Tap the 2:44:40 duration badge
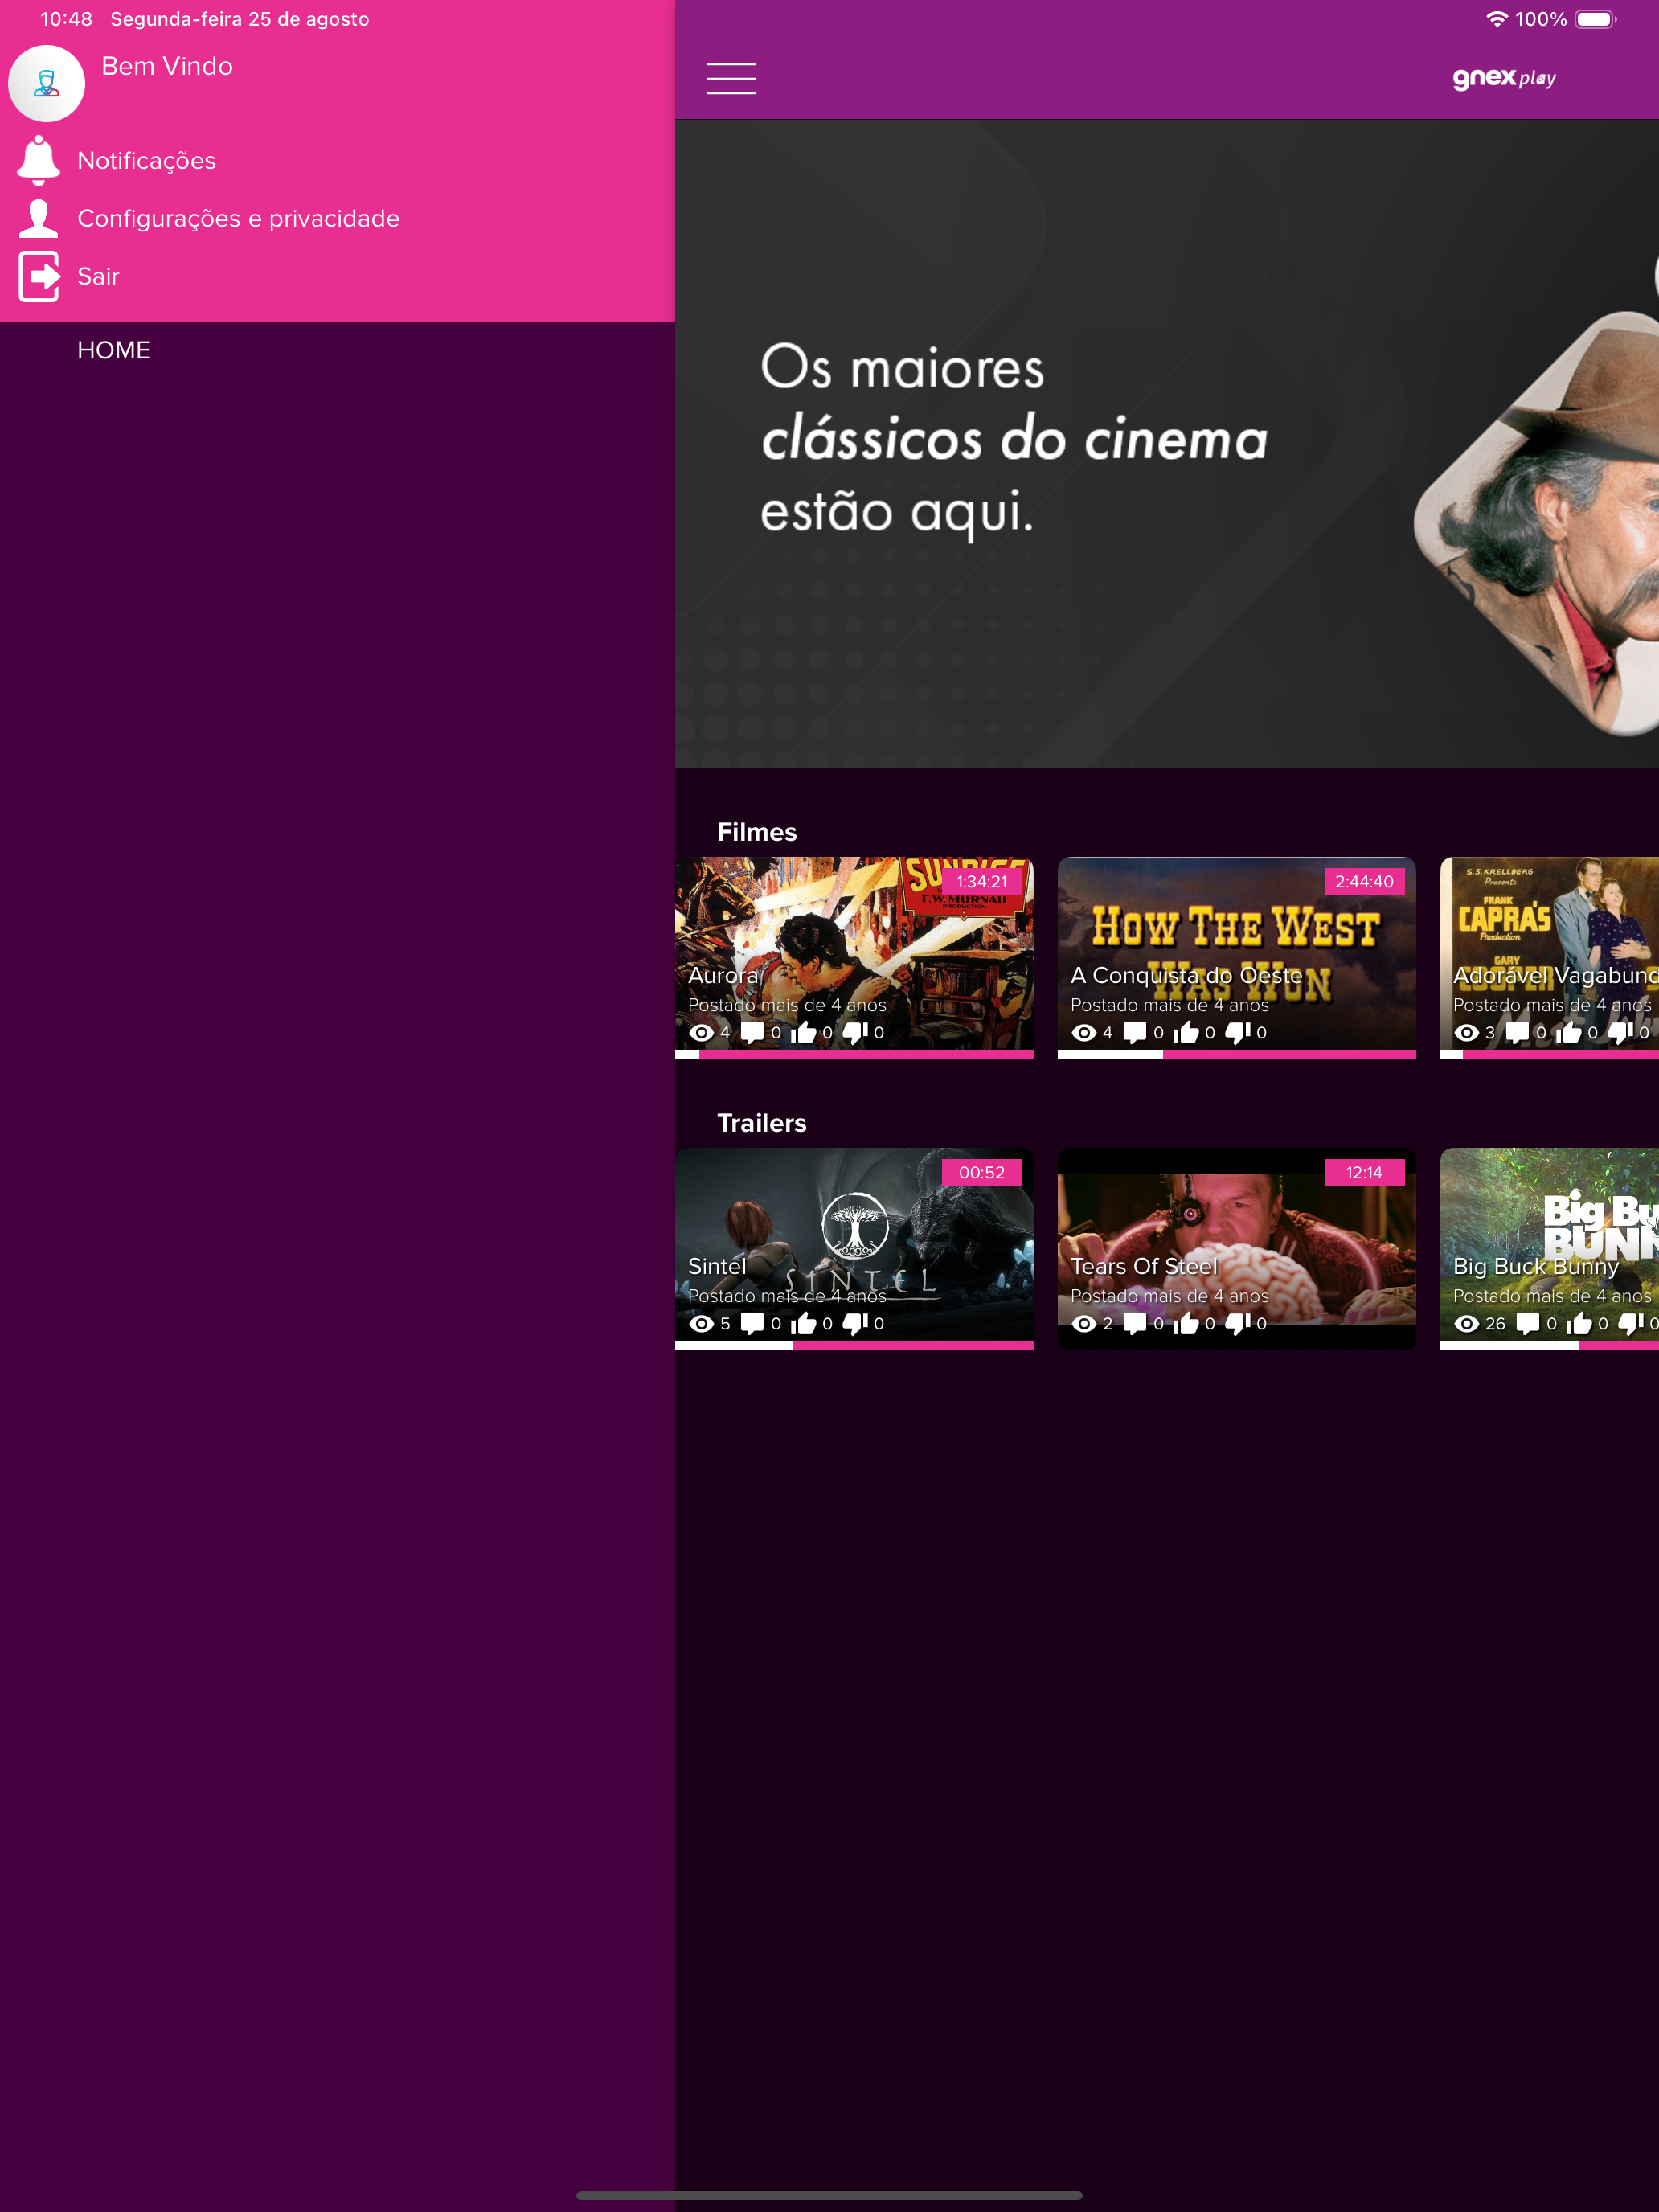The image size is (1659, 2212). pyautogui.click(x=1364, y=881)
